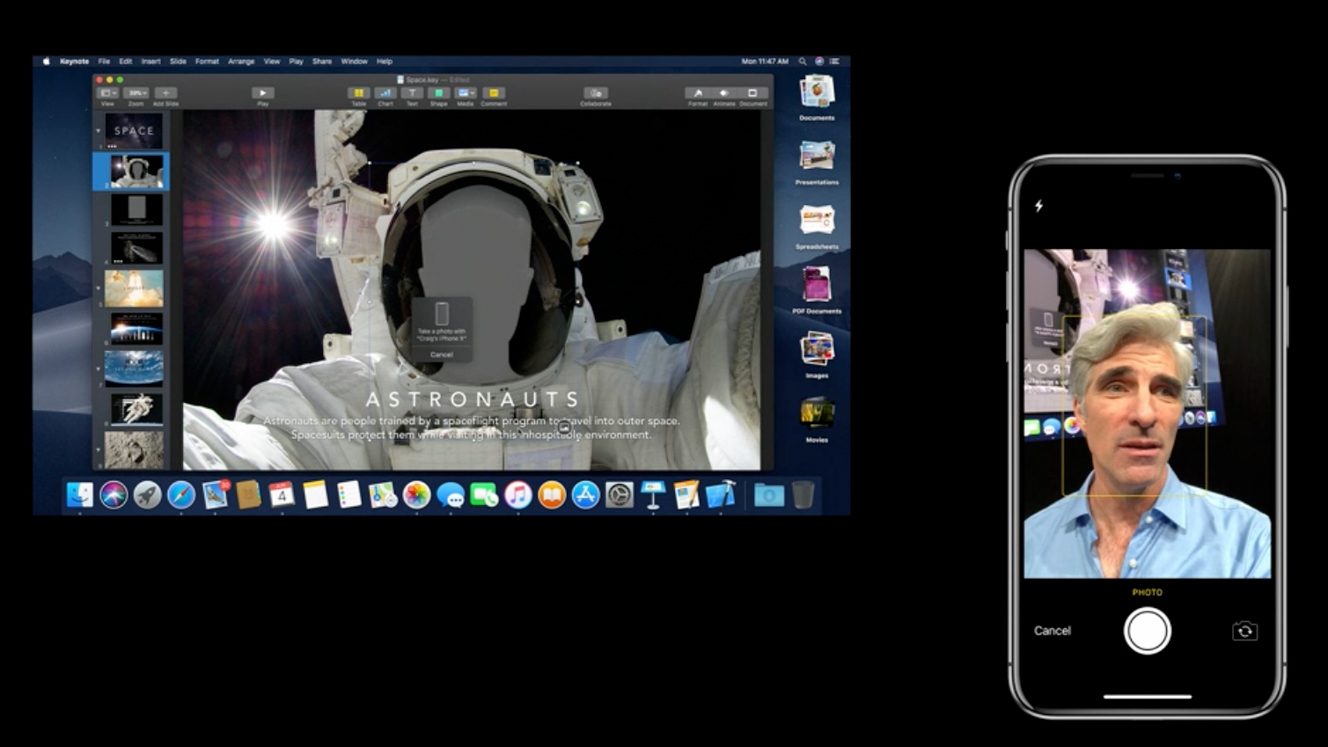Select the Earth from space slide thumbnail
1328x747 pixels.
pyautogui.click(x=134, y=367)
